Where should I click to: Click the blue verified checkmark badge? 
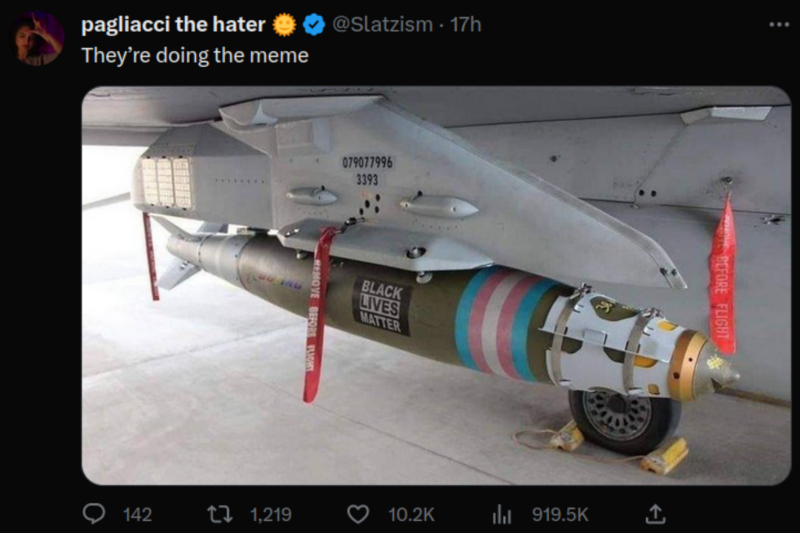tap(314, 25)
